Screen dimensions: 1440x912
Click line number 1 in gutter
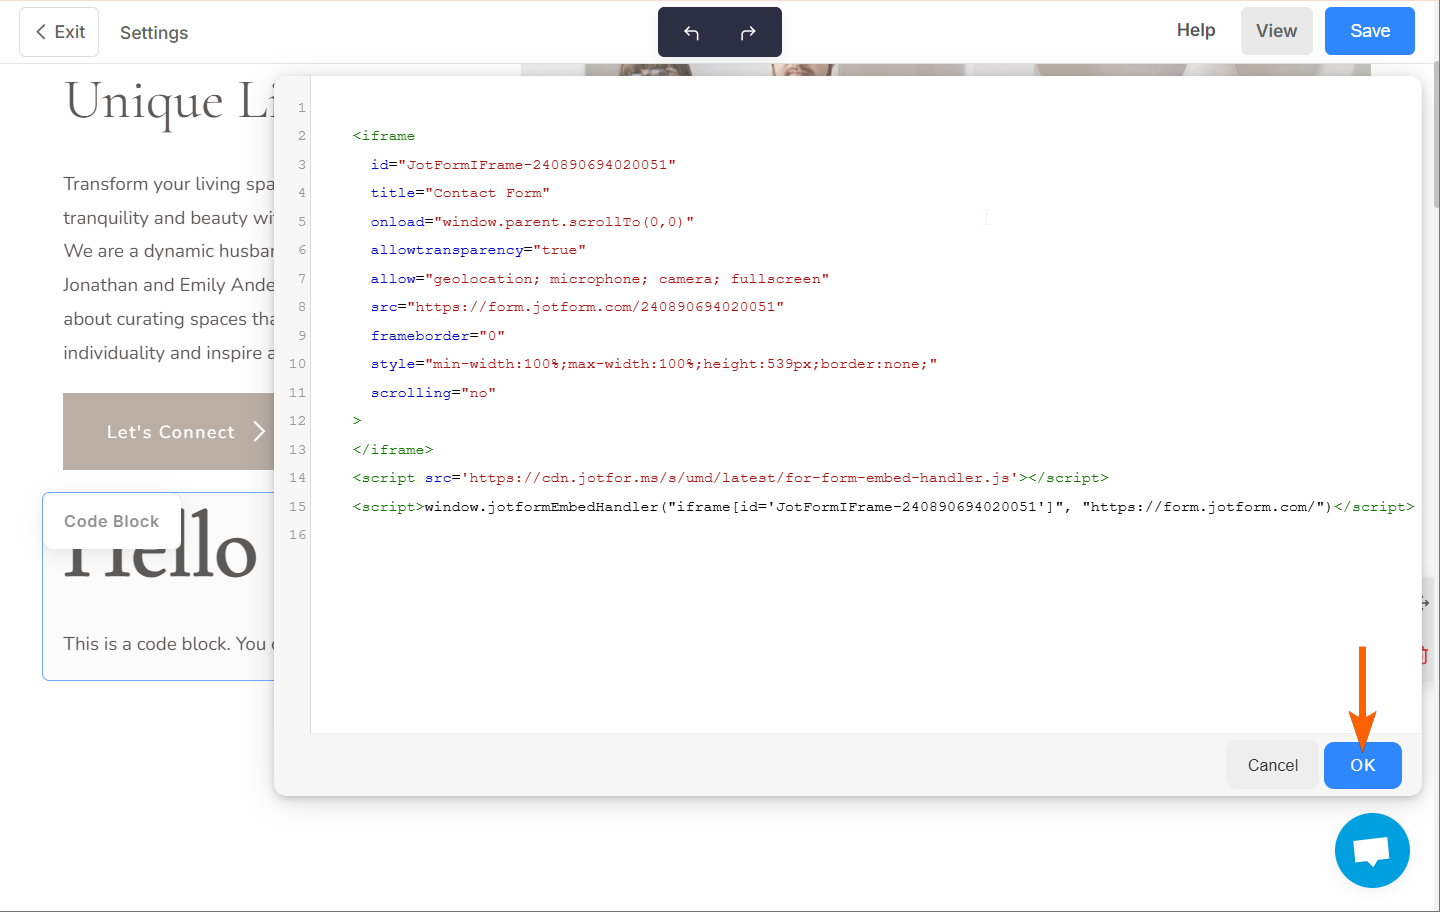302,108
